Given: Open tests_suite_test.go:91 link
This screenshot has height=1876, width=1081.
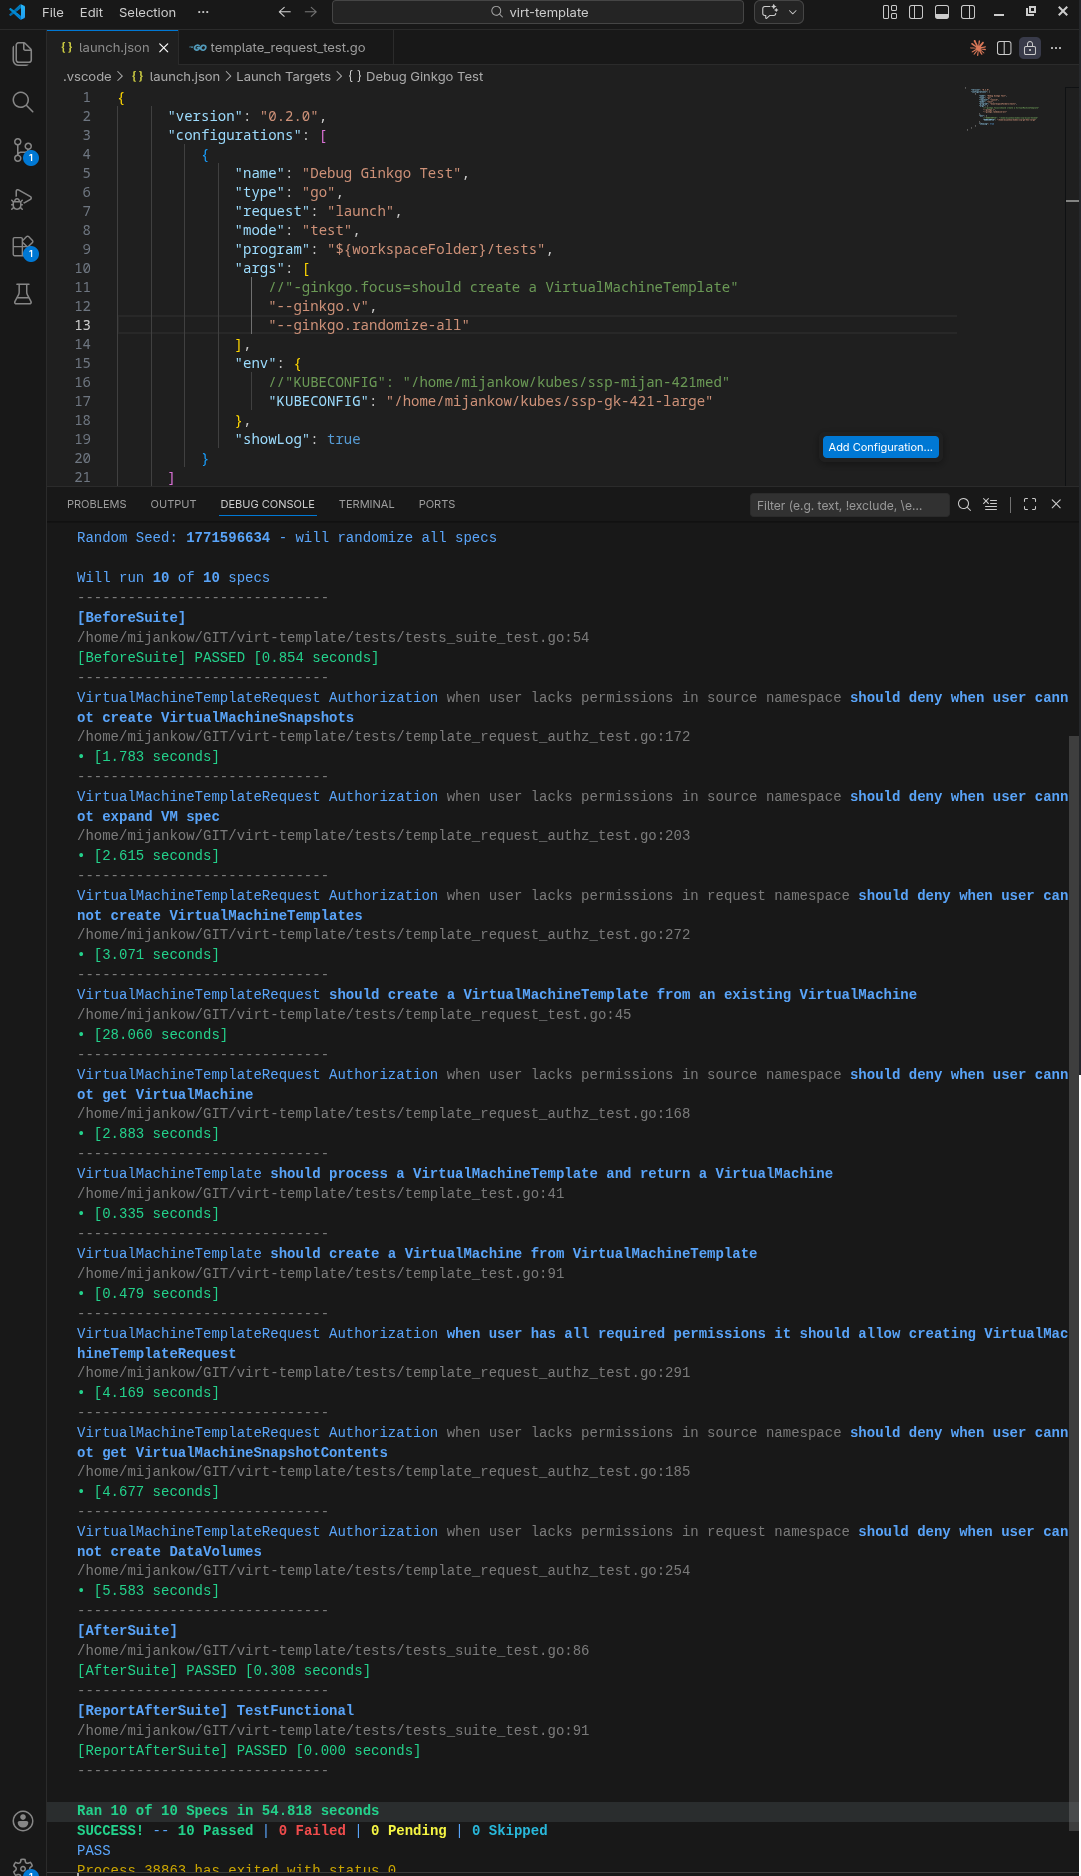Looking at the screenshot, I should click(333, 1730).
